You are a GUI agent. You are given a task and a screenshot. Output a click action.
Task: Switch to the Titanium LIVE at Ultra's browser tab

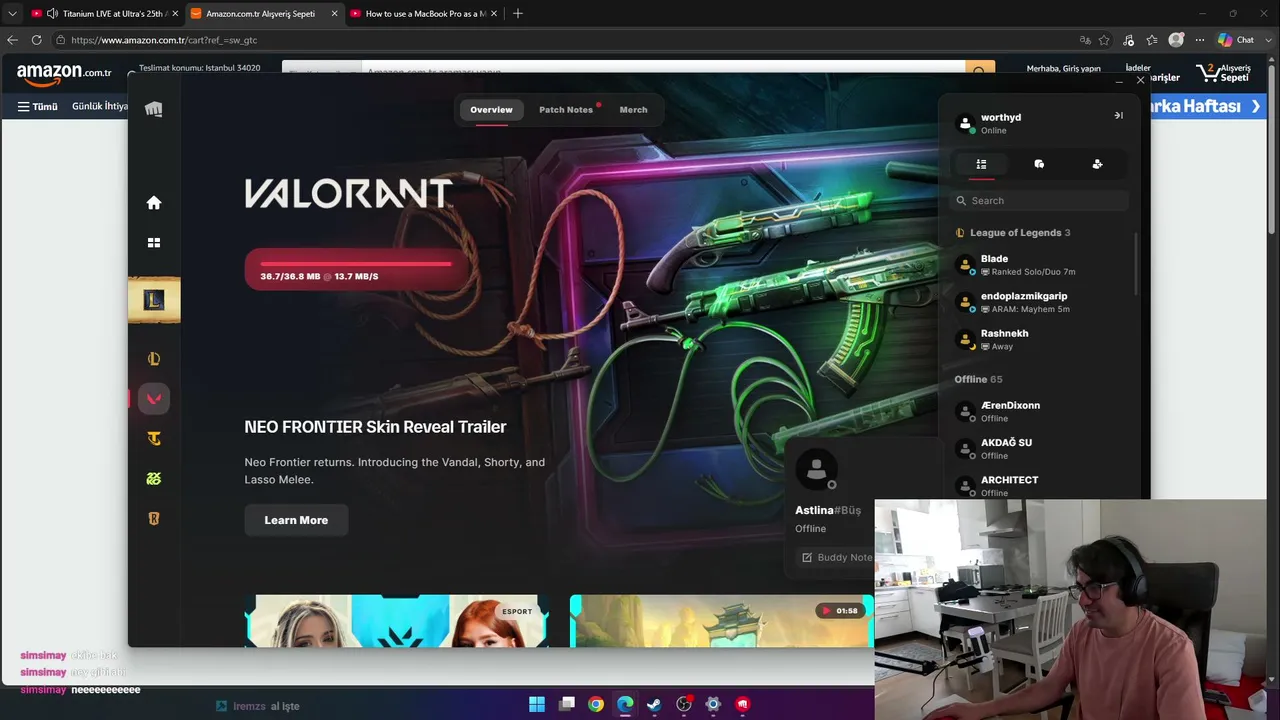(x=105, y=14)
